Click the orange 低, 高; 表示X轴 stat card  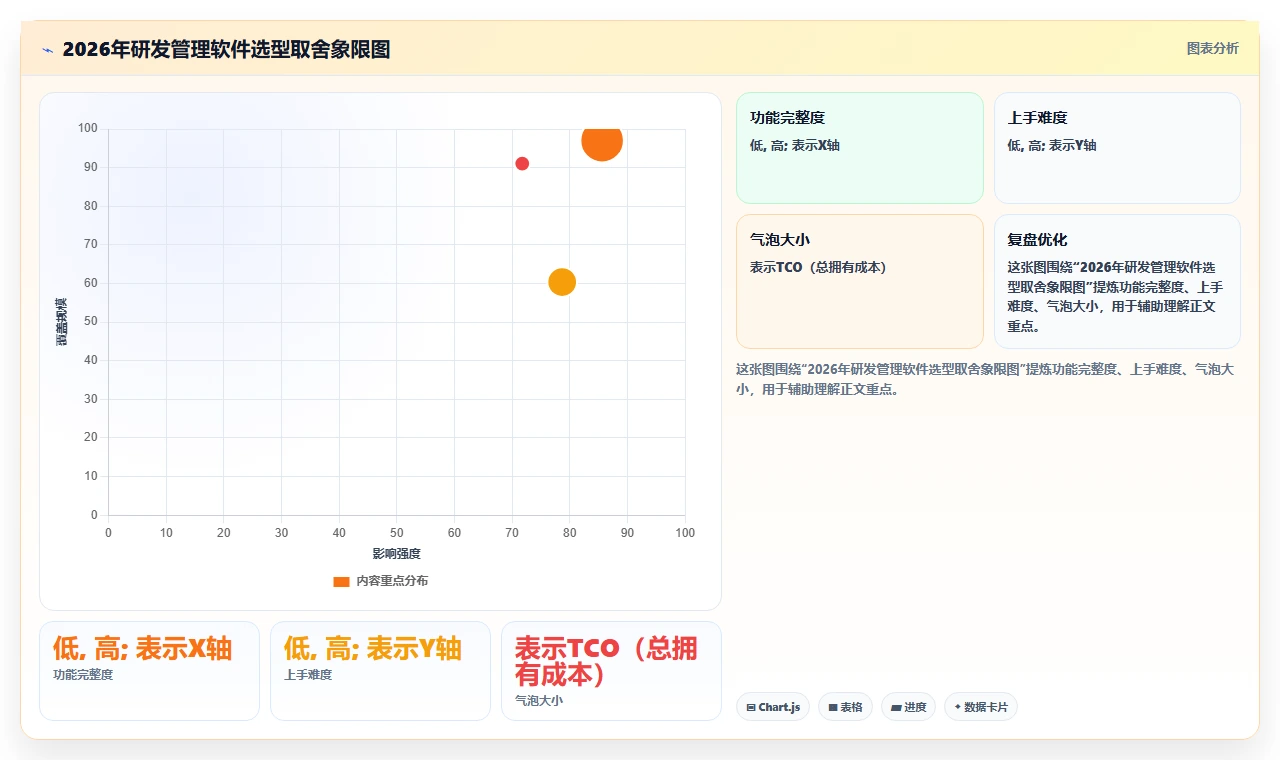pos(149,671)
